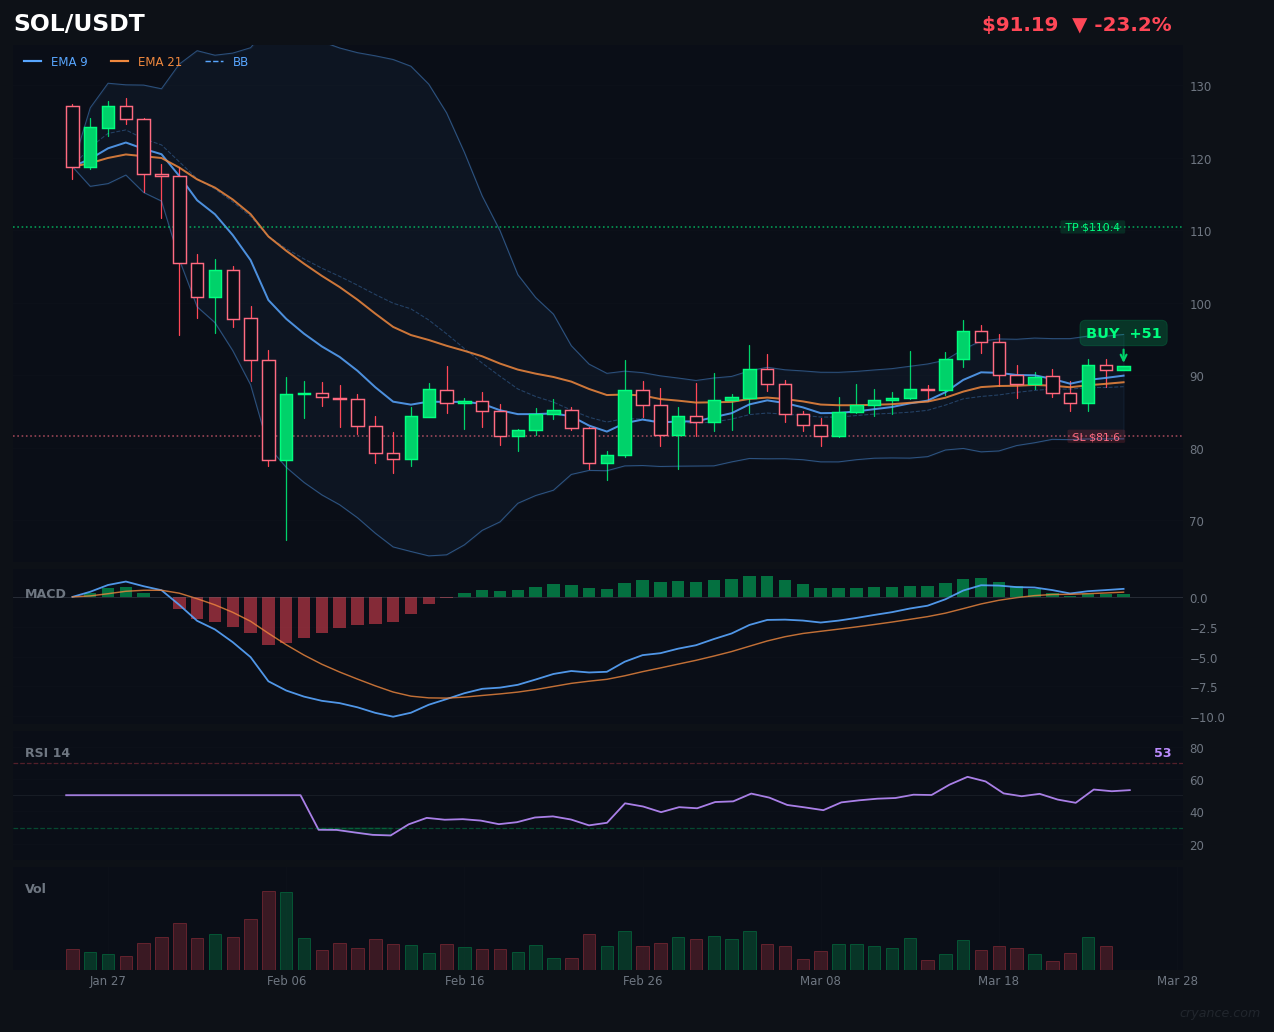Click the dashed BB indicator icon in legend
Viewport: 1274px width, 1032px height.
pyautogui.click(x=214, y=61)
